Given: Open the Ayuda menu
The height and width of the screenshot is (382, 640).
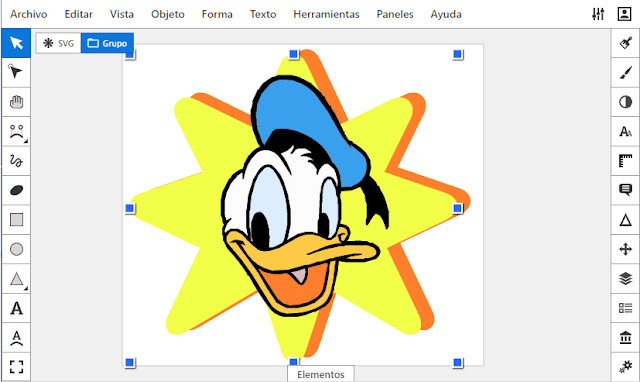Looking at the screenshot, I should pyautogui.click(x=446, y=14).
